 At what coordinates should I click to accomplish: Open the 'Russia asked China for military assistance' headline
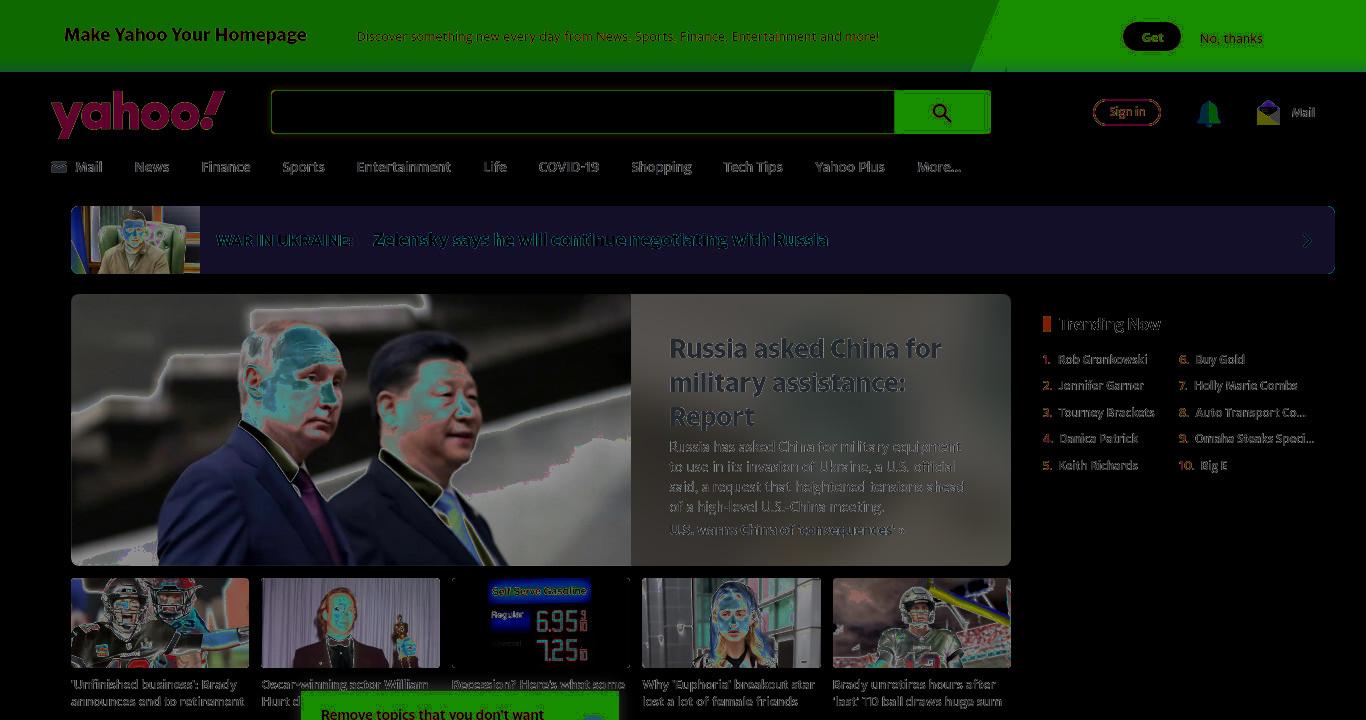(805, 382)
